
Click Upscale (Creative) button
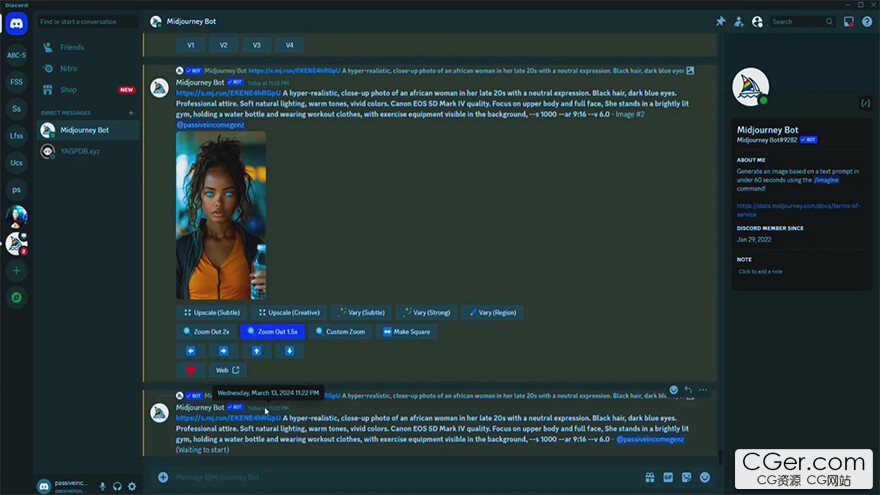coord(289,313)
